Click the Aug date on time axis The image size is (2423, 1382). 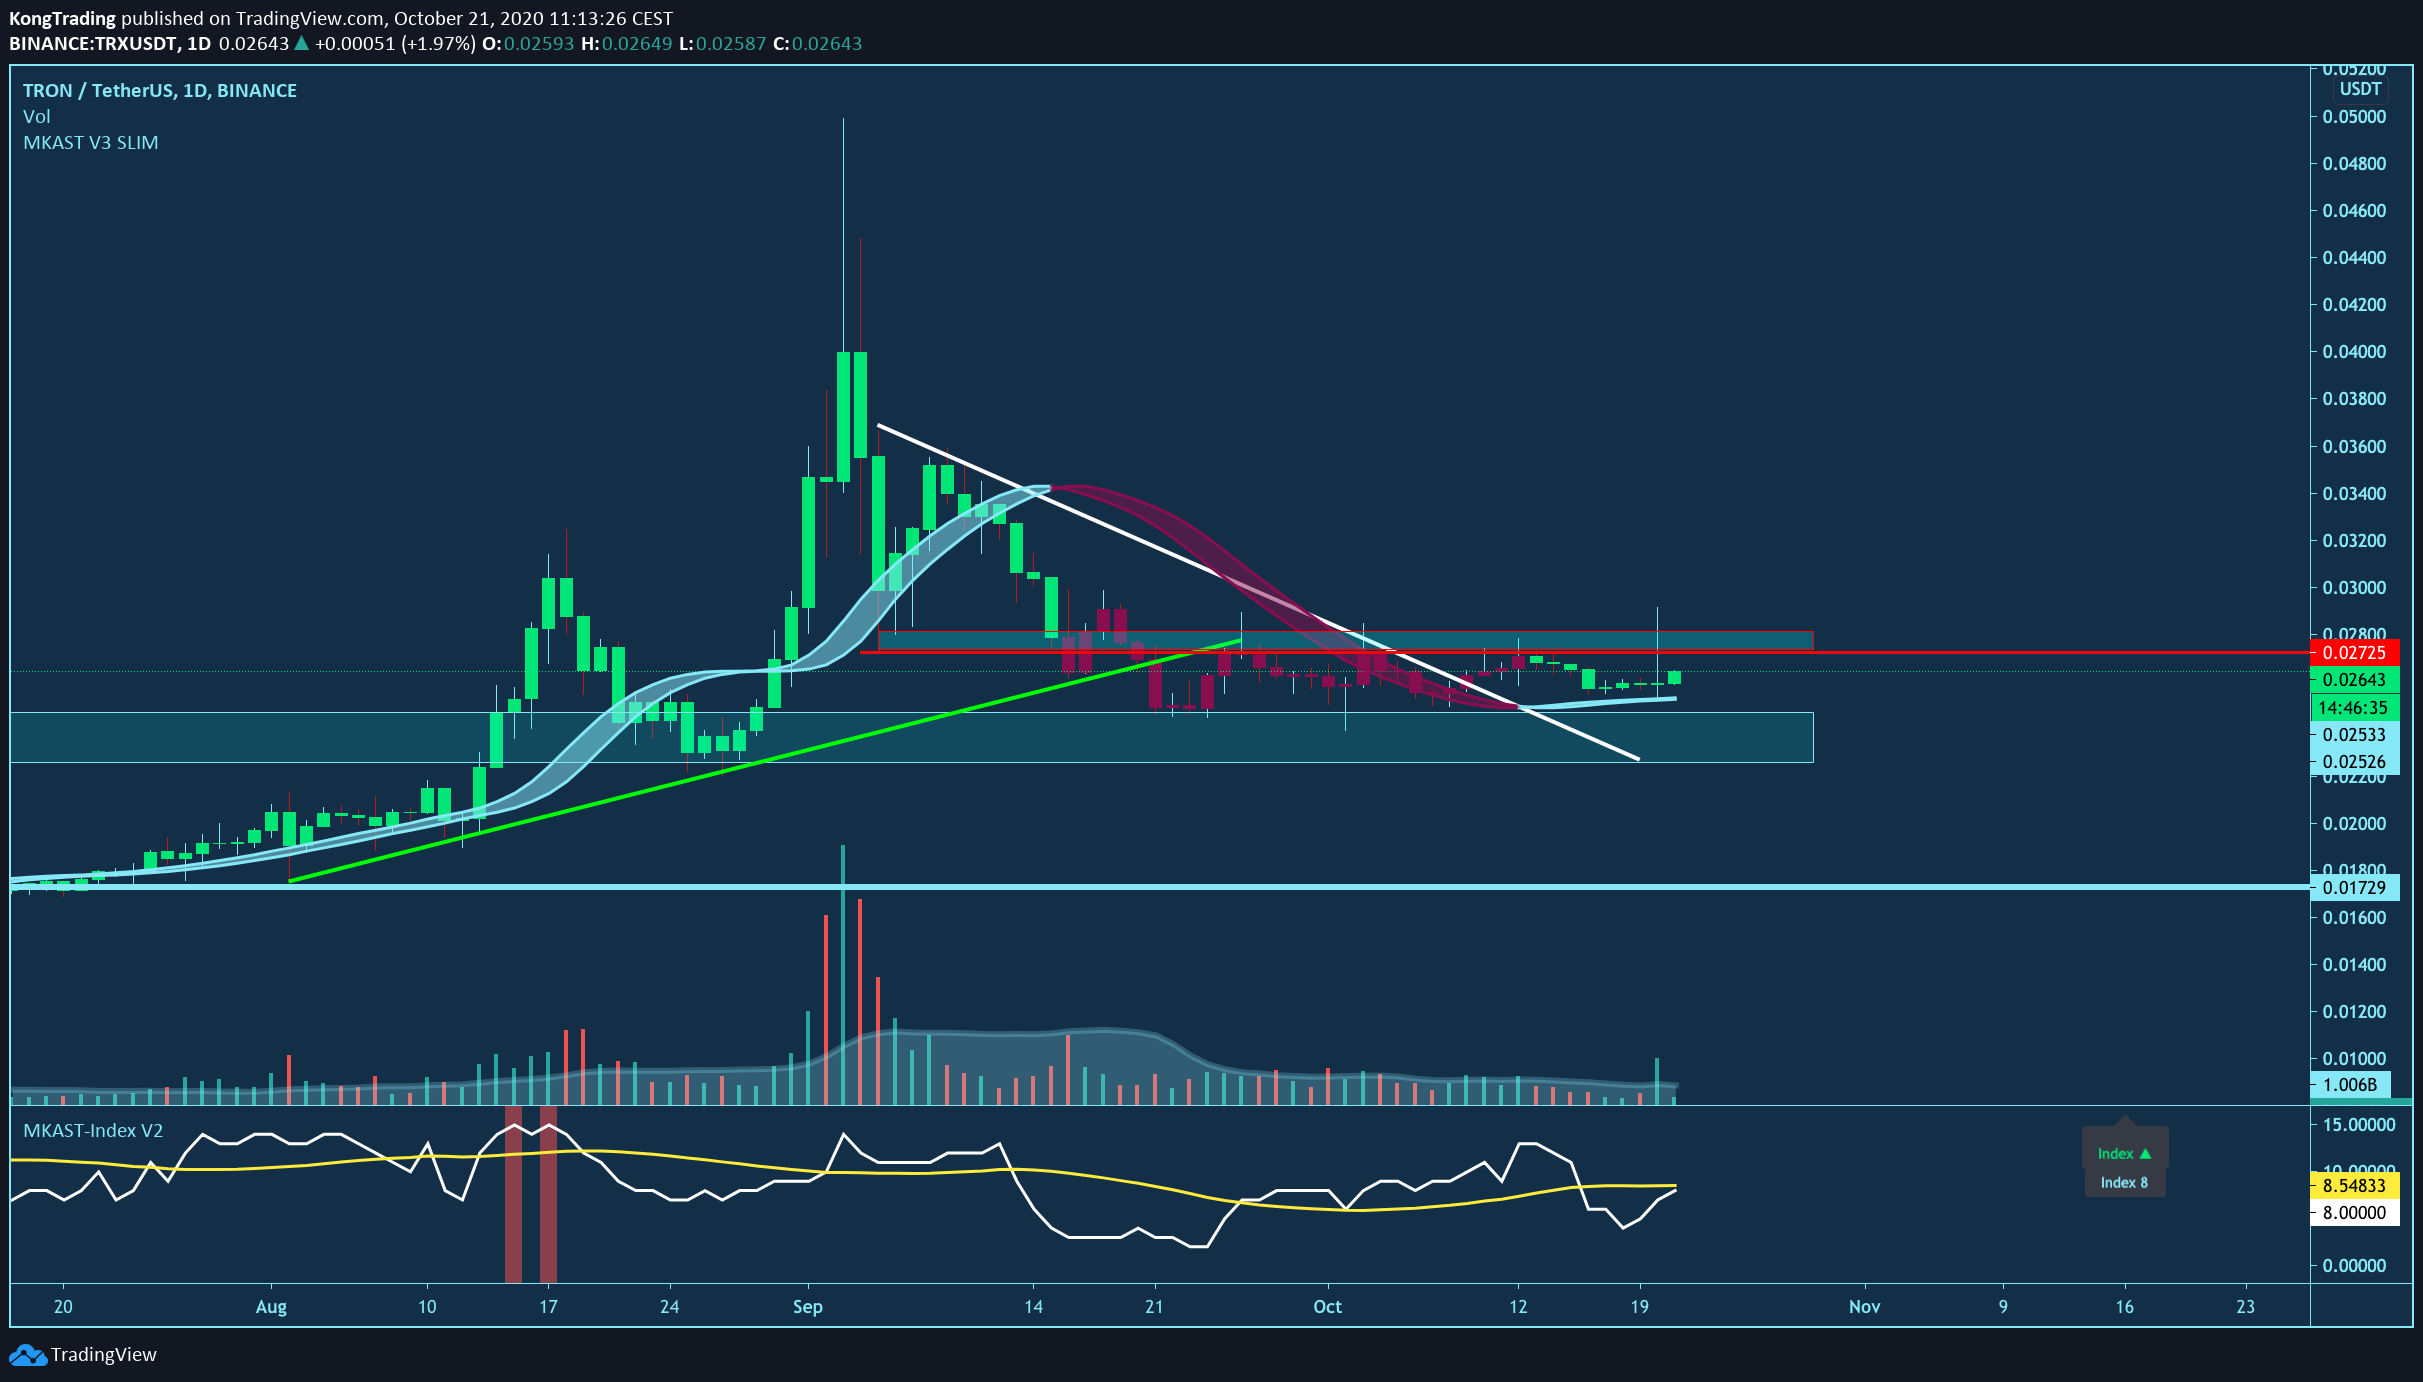coord(271,1307)
